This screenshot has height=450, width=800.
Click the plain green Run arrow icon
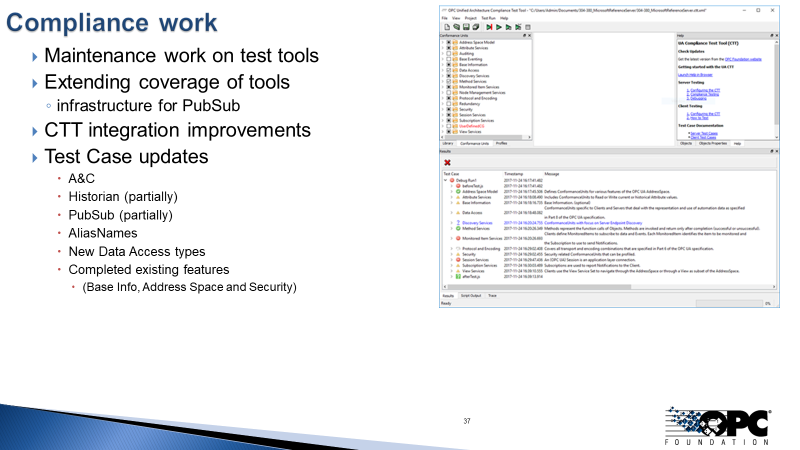498,27
